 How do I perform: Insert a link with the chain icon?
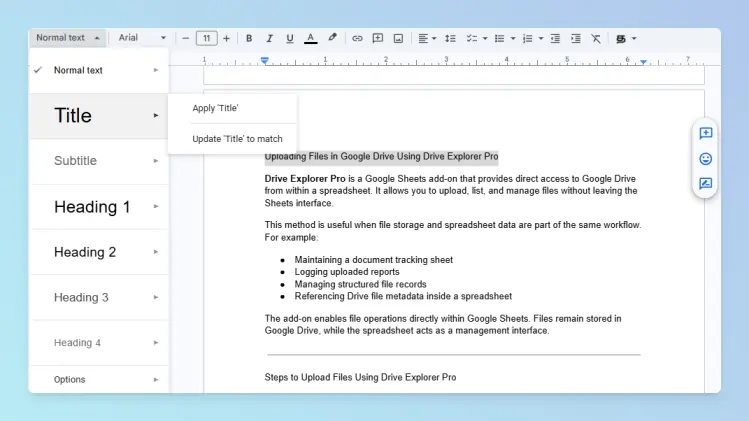(x=357, y=38)
